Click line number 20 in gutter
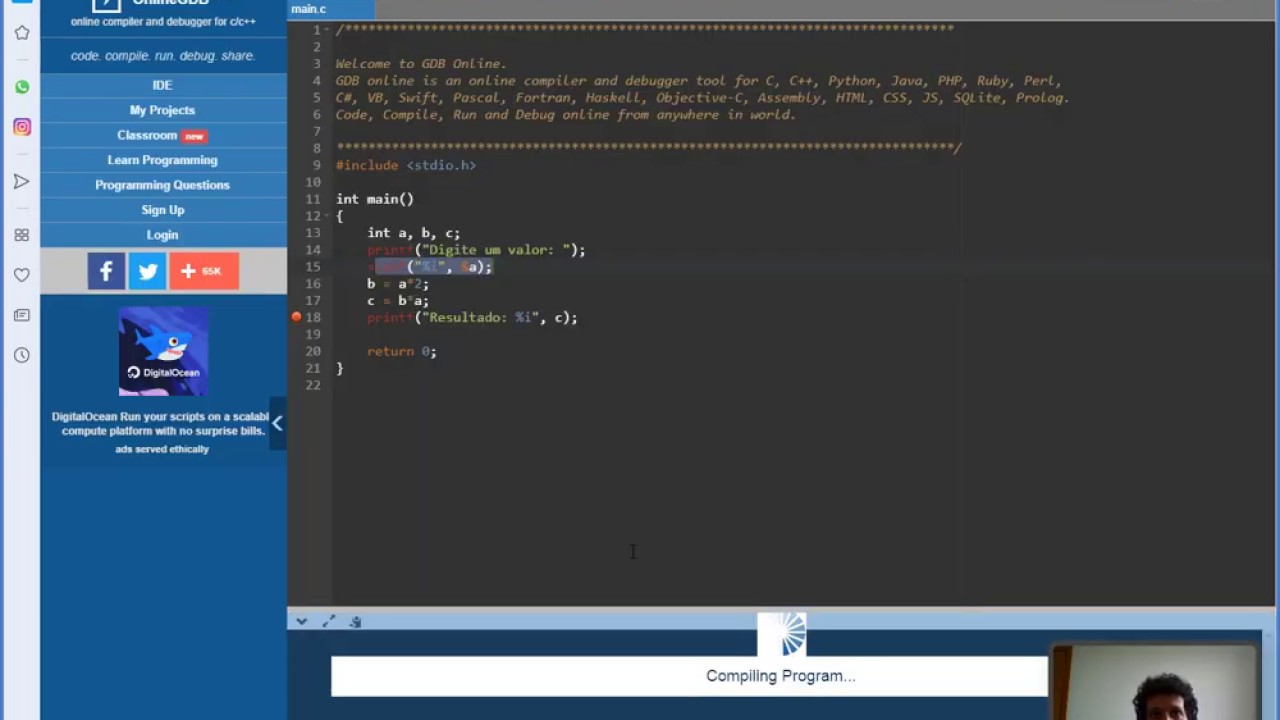This screenshot has width=1280, height=720. tap(313, 351)
